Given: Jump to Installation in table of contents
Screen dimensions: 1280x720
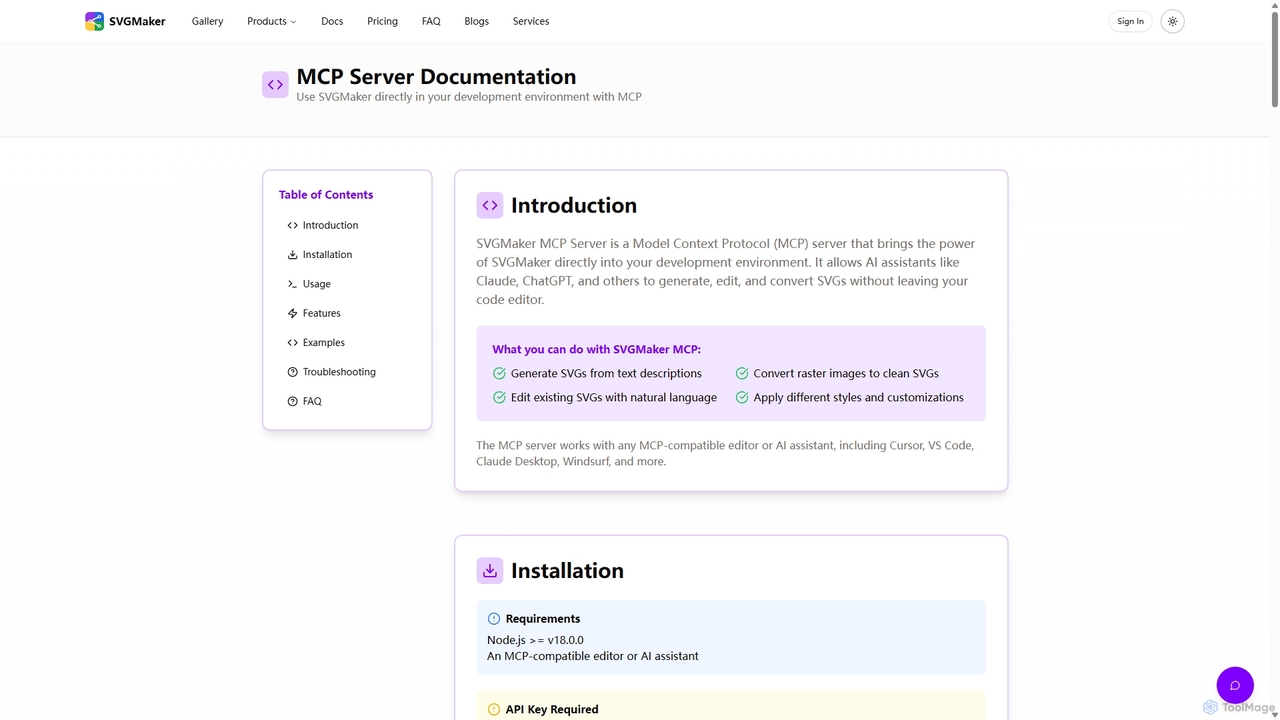Looking at the screenshot, I should point(328,255).
